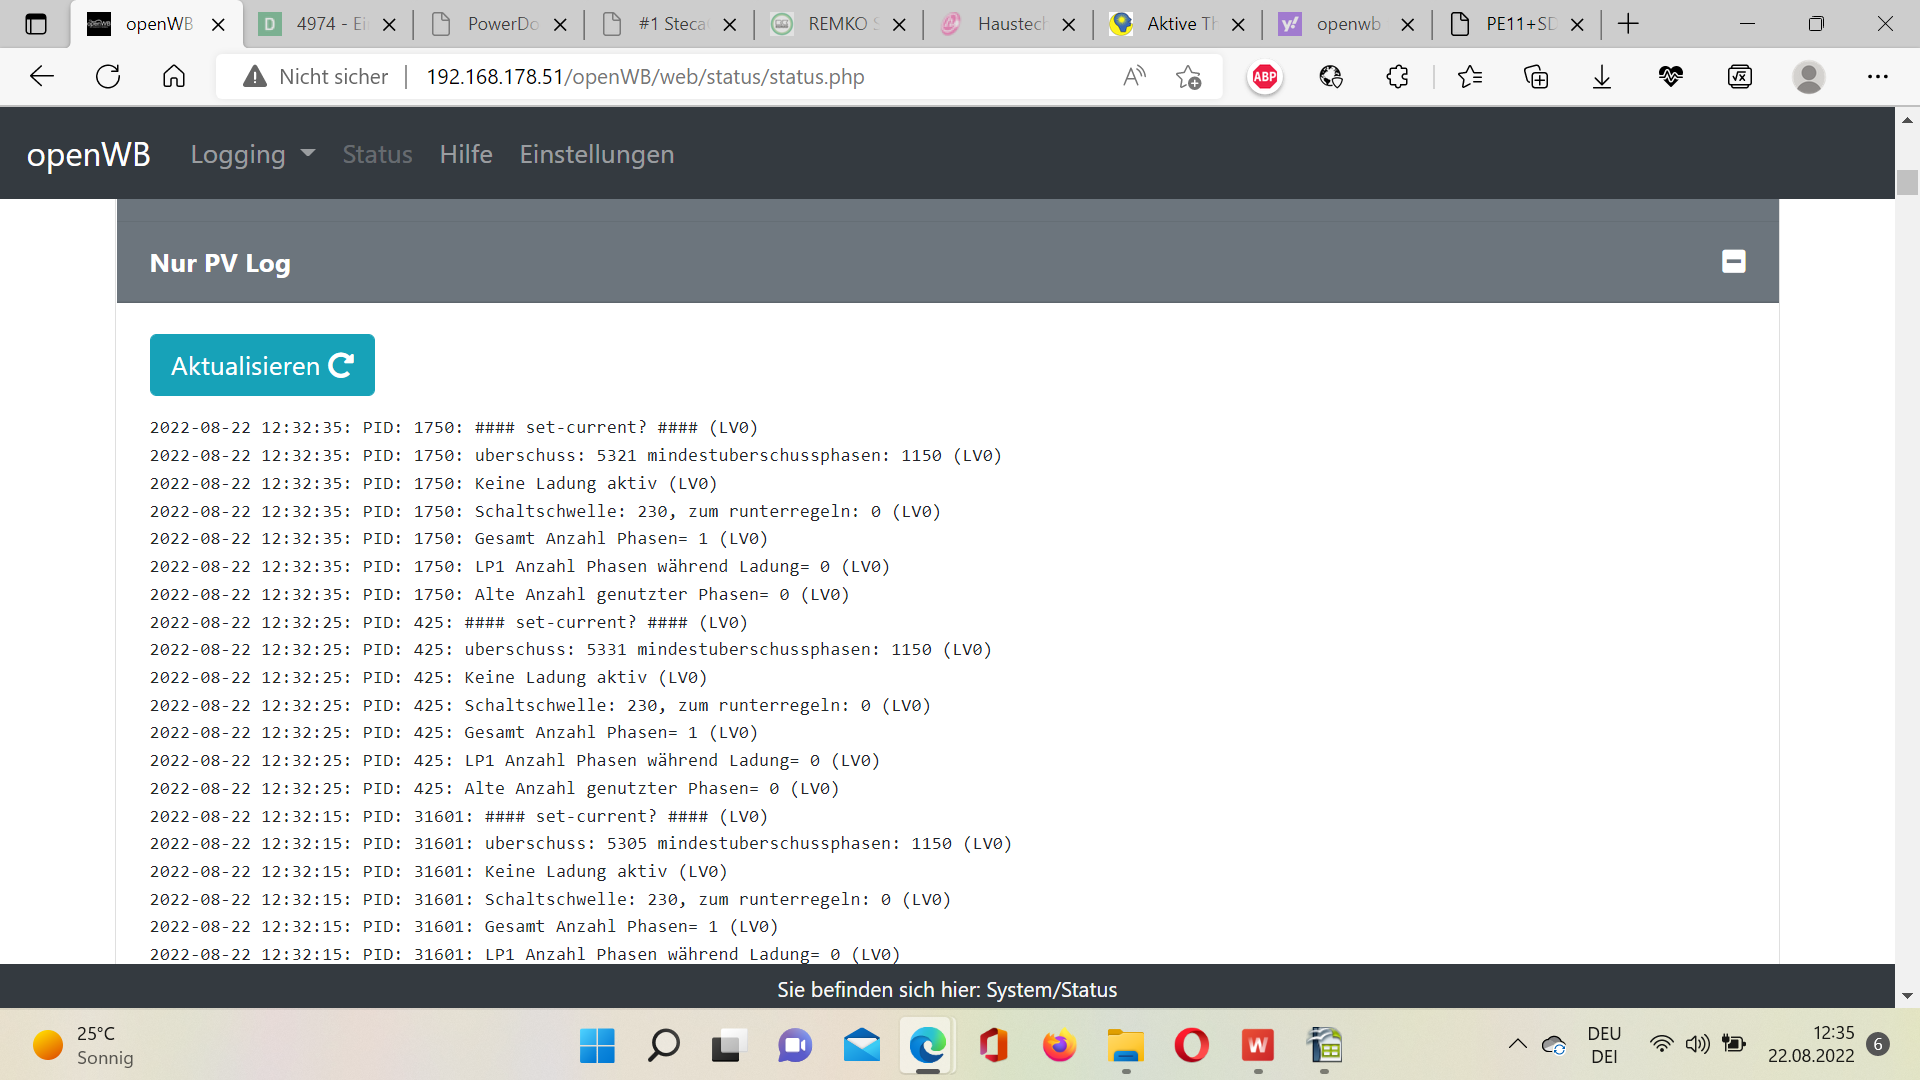Click the Read aloud icon

tap(1134, 77)
